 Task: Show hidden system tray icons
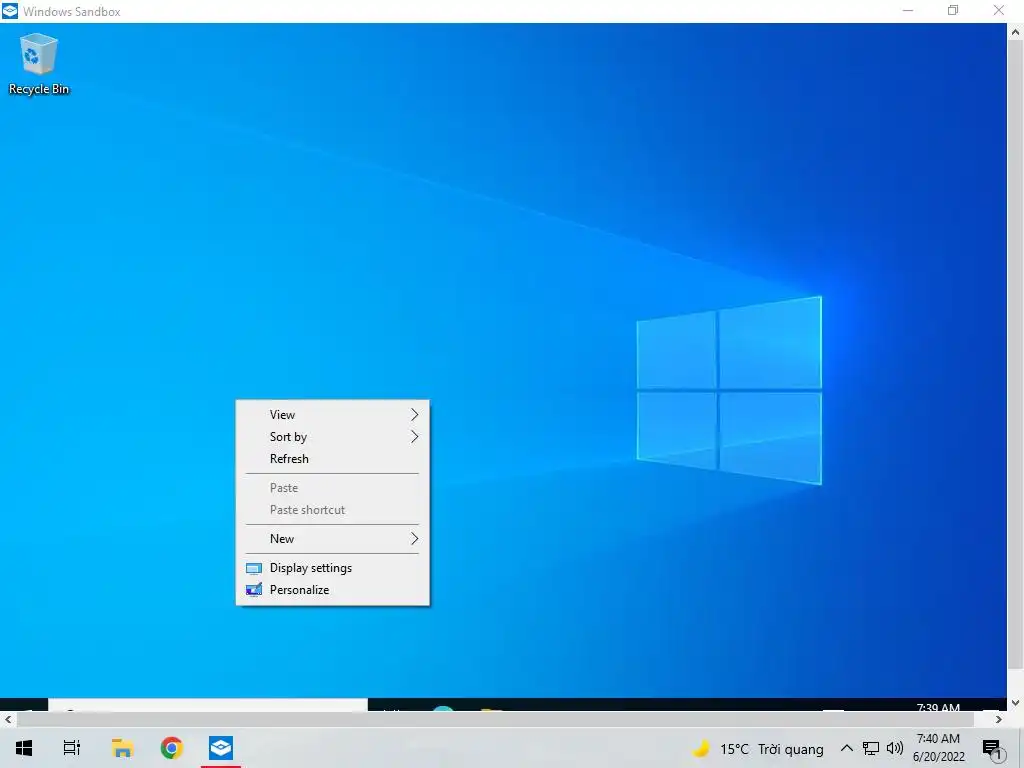[846, 748]
